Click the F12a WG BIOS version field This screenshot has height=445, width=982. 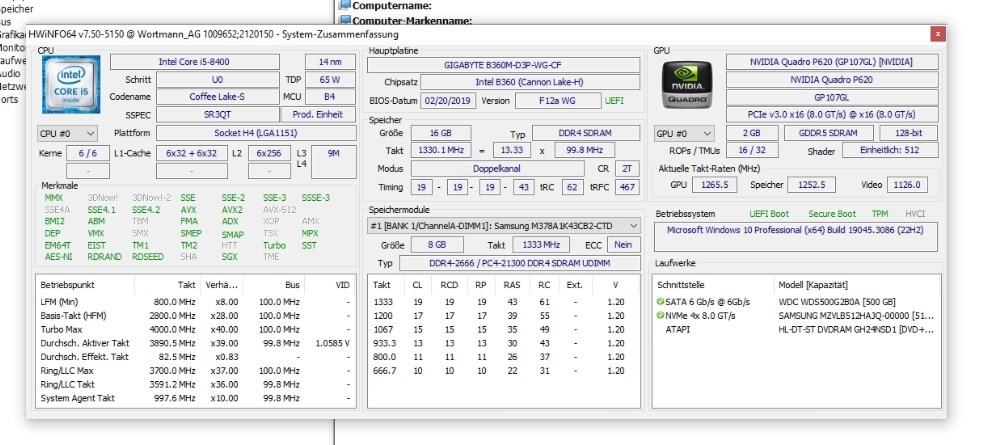pyautogui.click(x=557, y=100)
